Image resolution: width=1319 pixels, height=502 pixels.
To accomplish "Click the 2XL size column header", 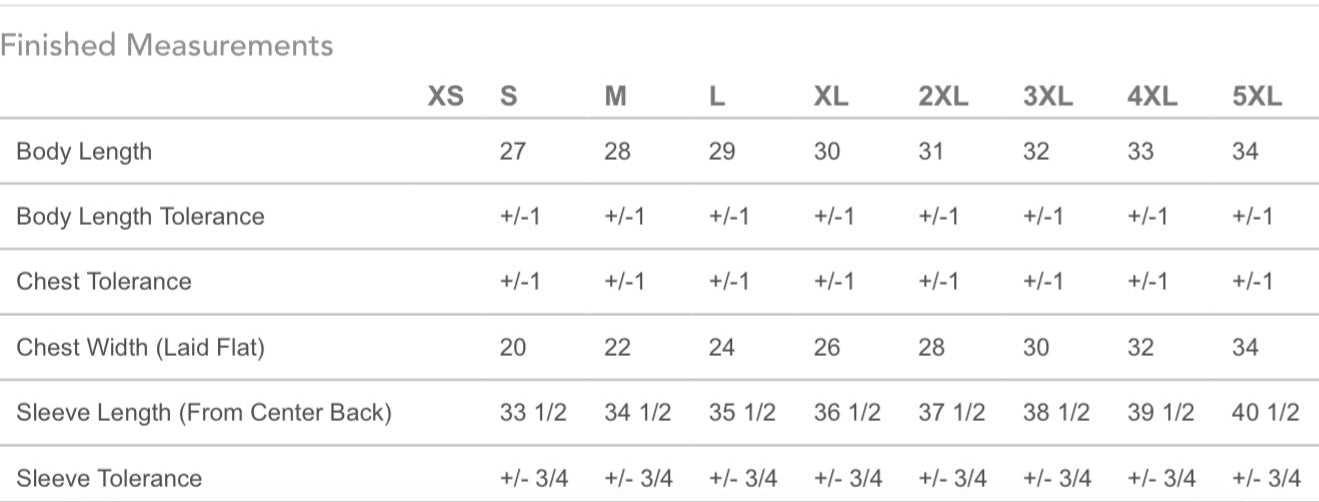I will (x=943, y=97).
